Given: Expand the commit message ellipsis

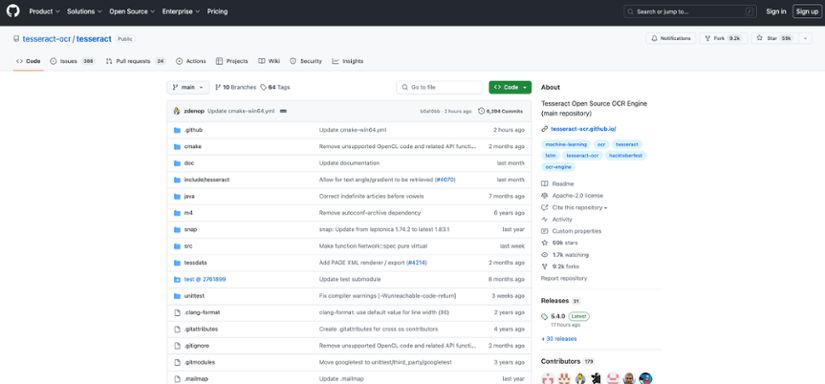Looking at the screenshot, I should point(283,111).
